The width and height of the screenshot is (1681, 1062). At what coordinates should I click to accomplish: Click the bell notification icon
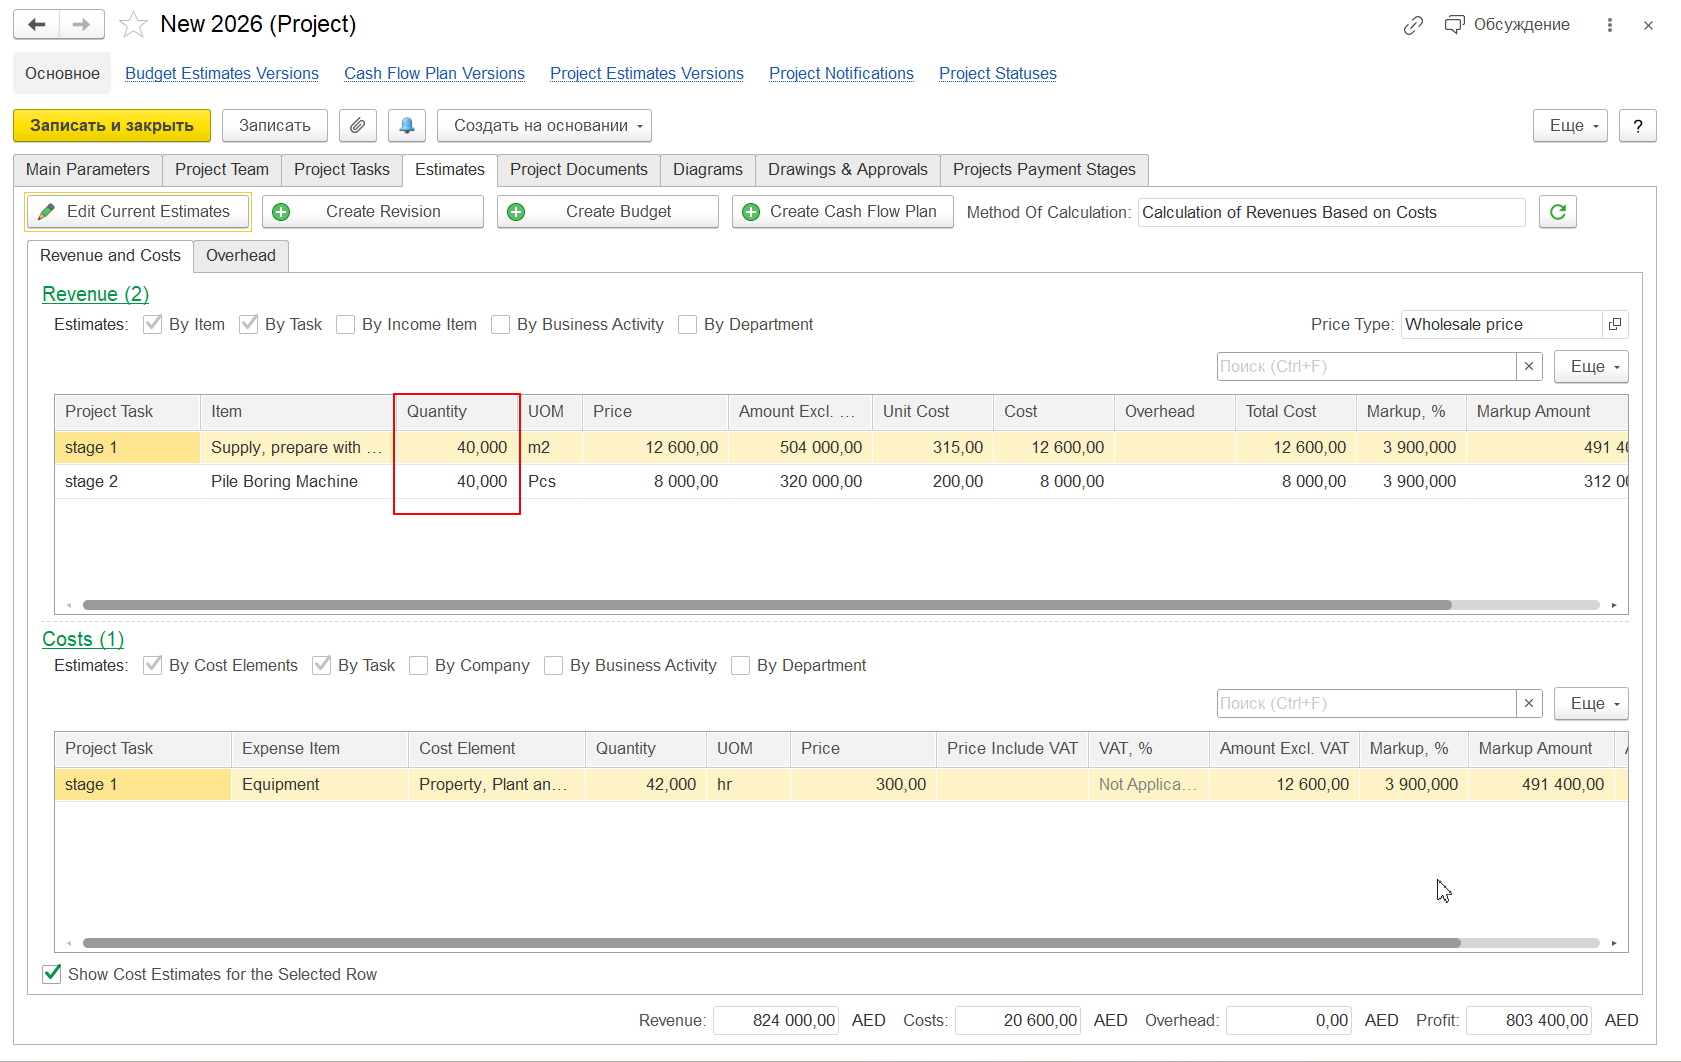click(x=407, y=126)
